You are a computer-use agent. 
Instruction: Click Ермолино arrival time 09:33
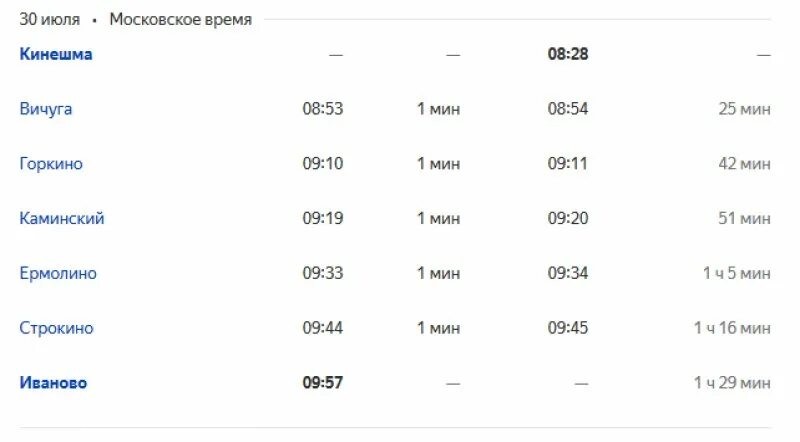pyautogui.click(x=322, y=273)
